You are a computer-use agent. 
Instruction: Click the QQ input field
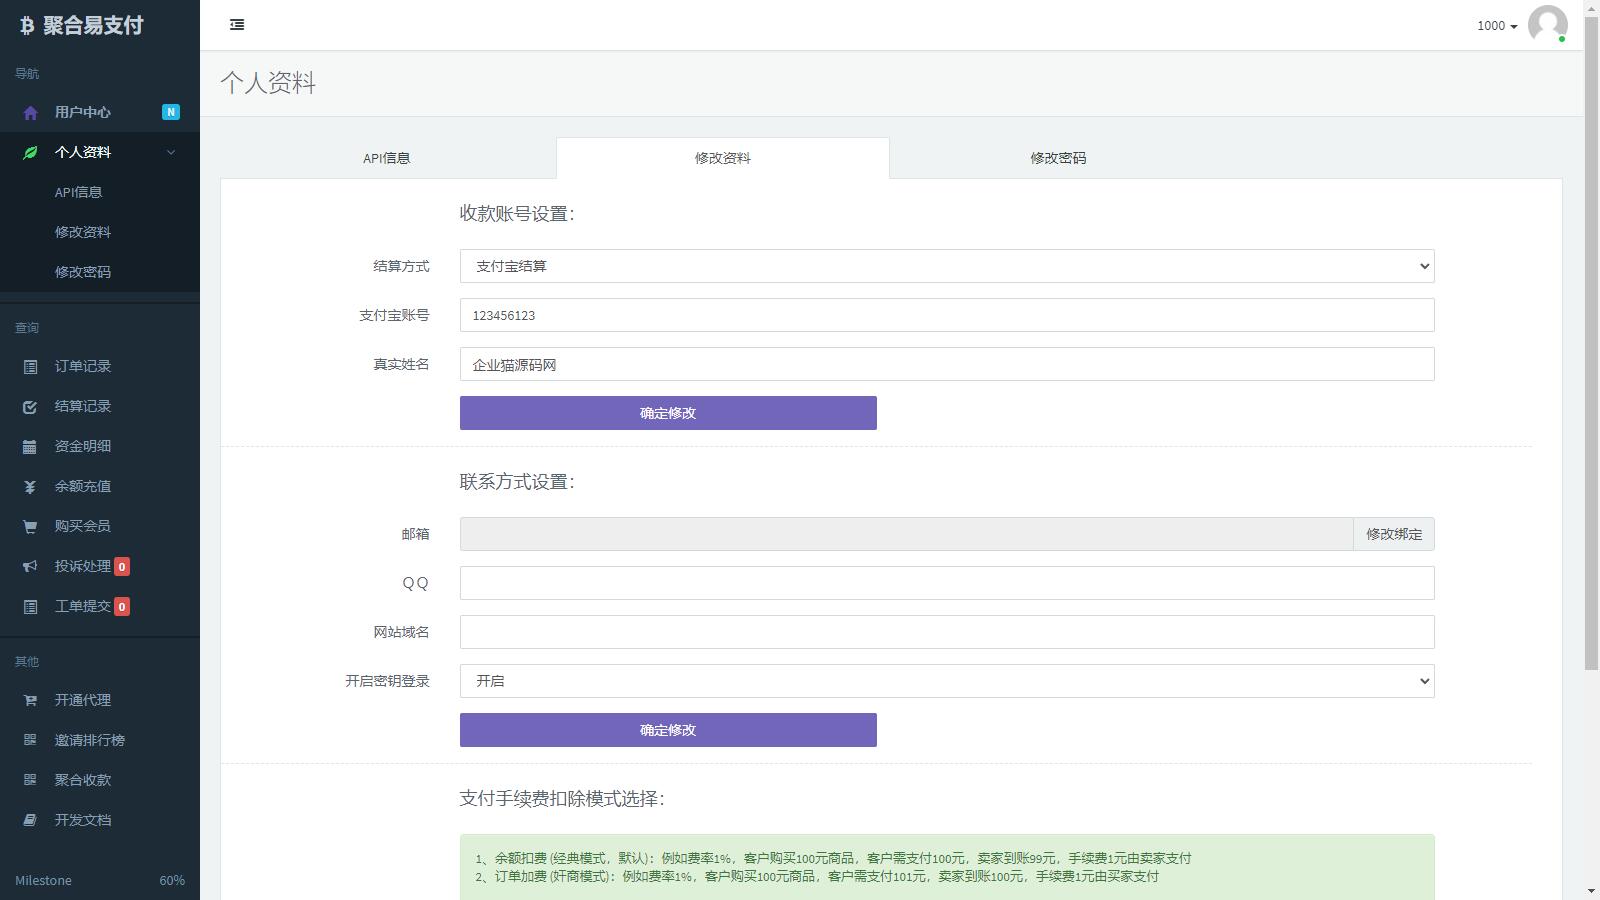[x=946, y=583]
